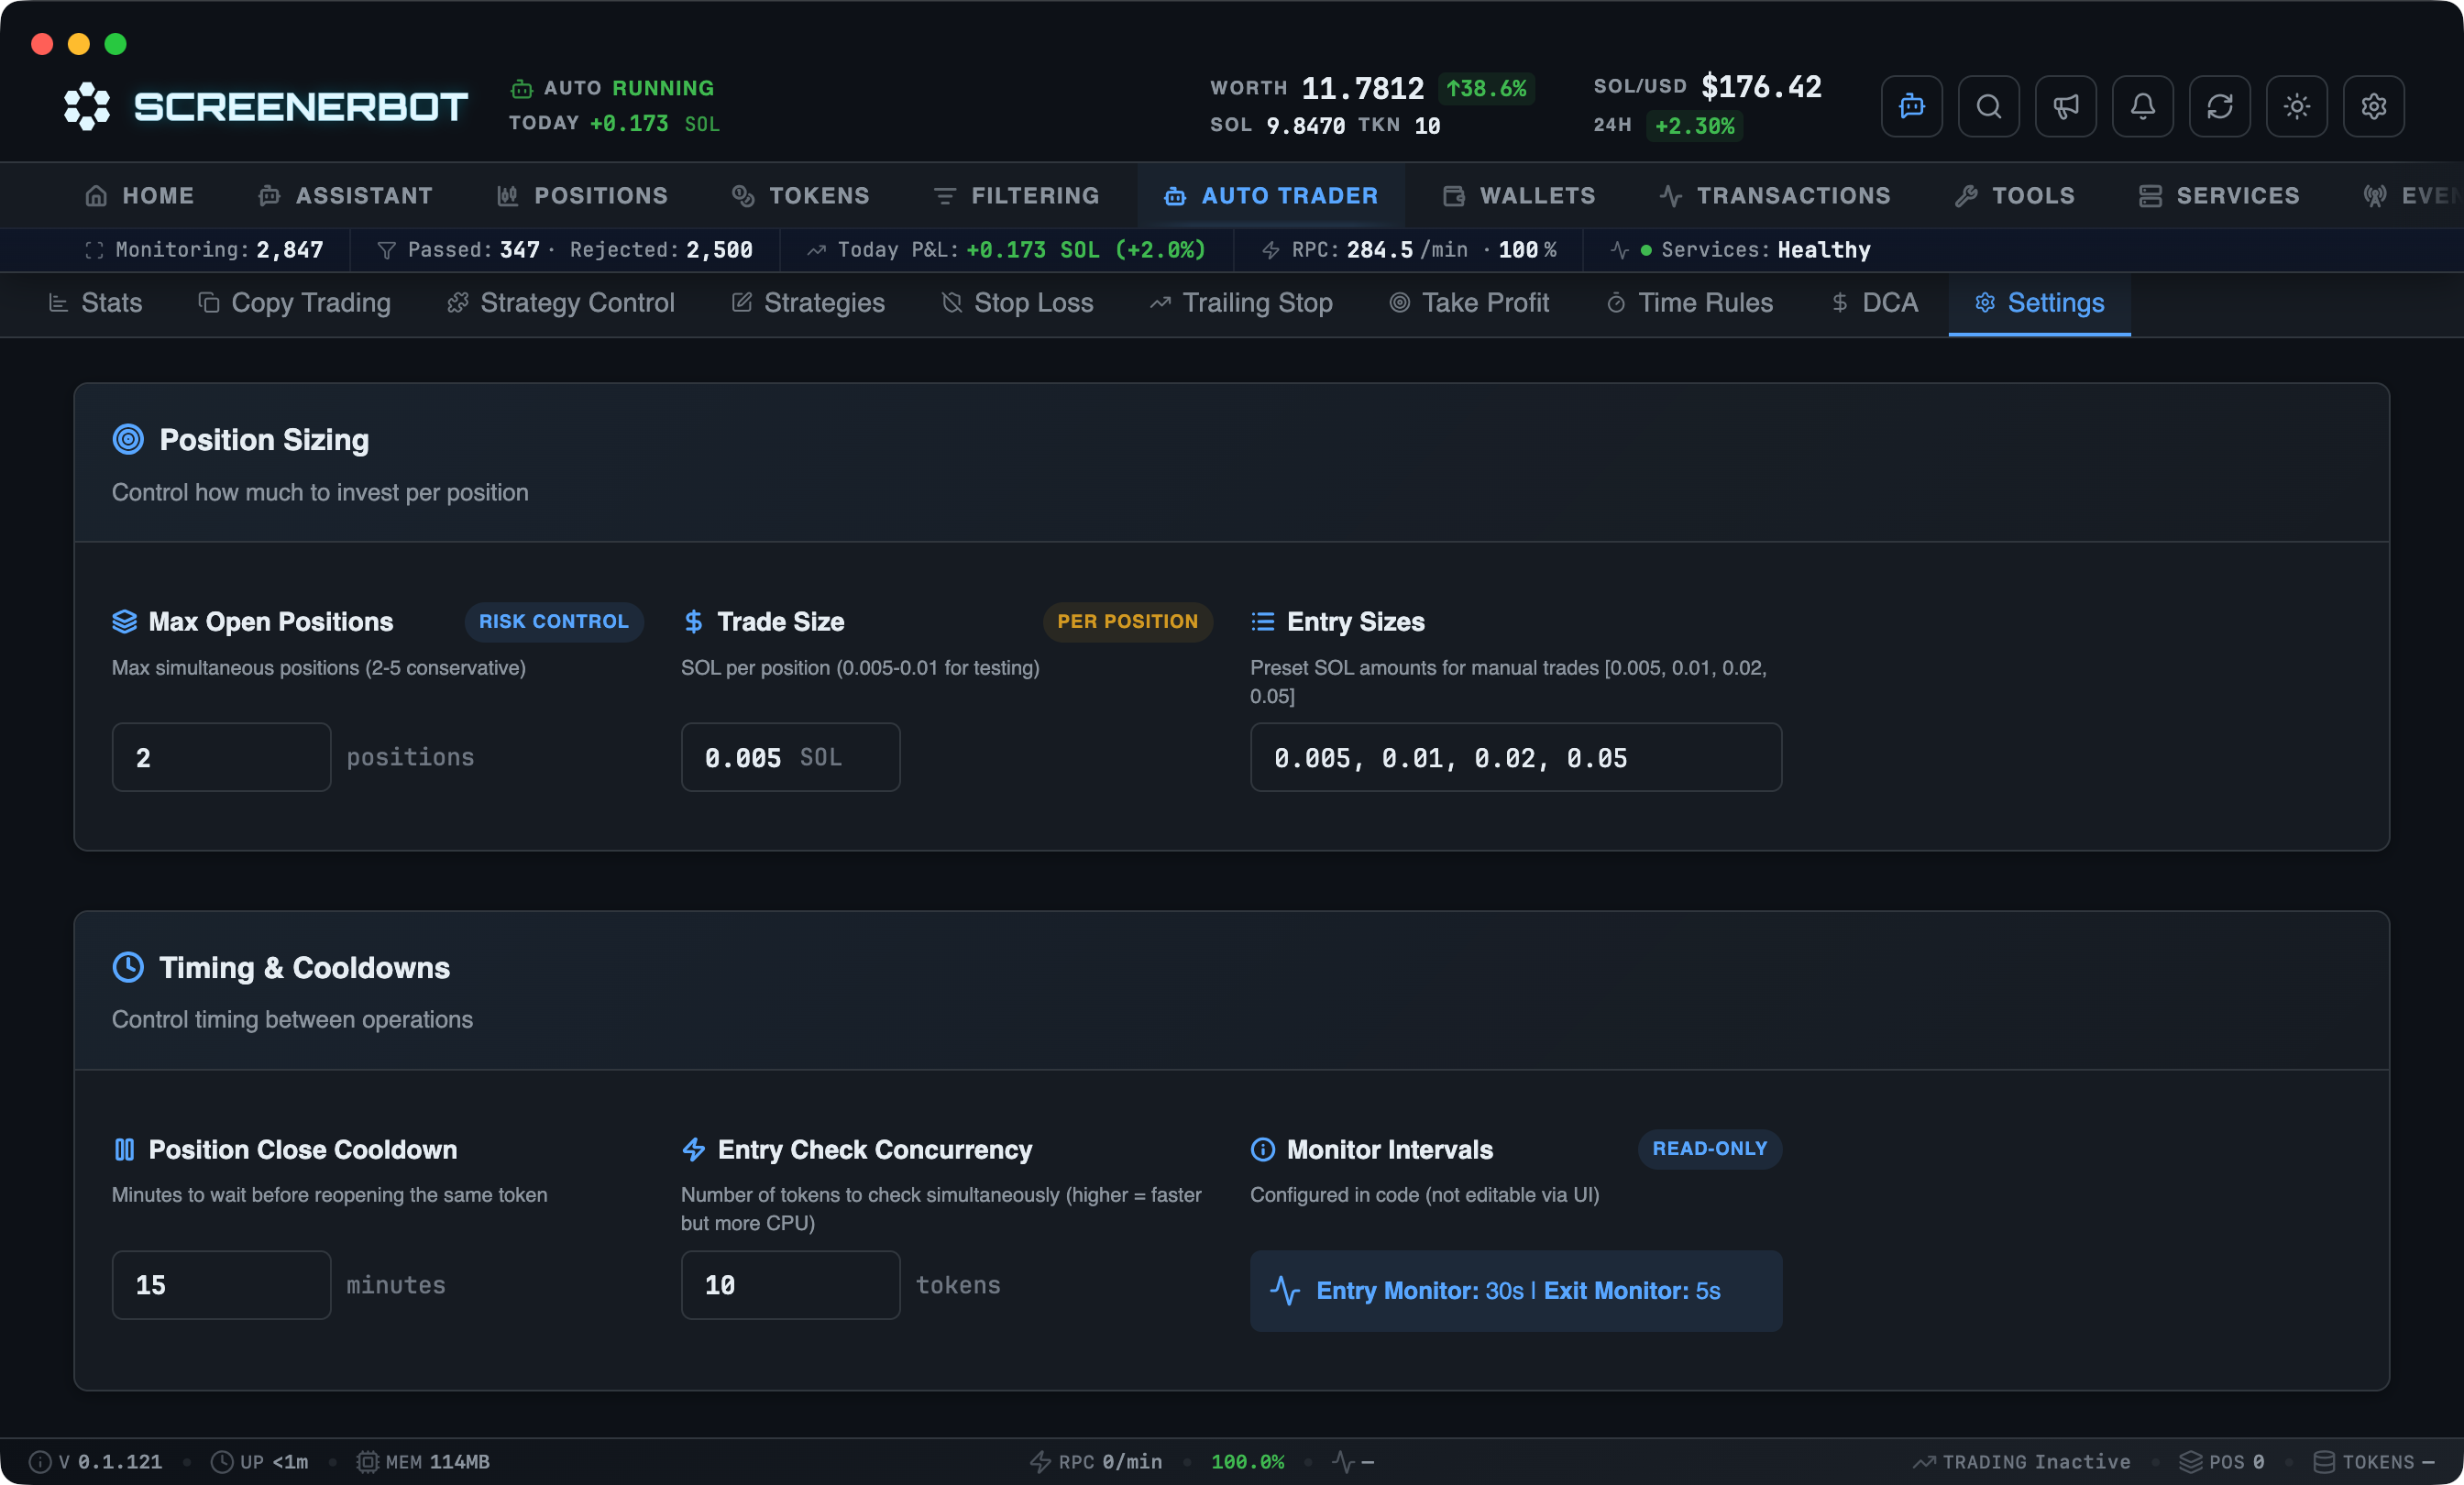Select the FILTERING tab

[x=1016, y=195]
